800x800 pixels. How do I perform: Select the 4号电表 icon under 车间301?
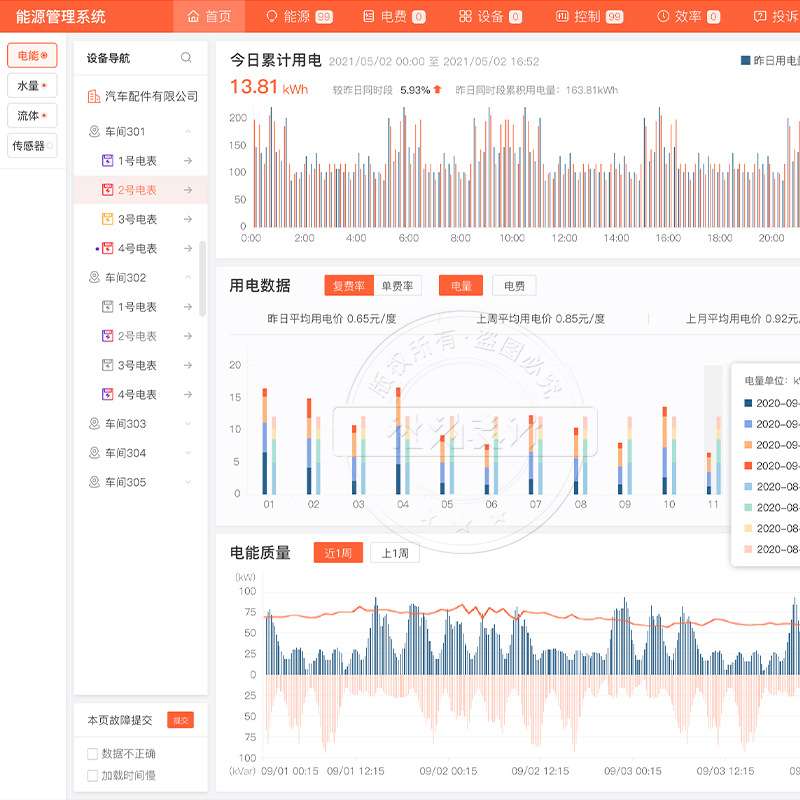(x=107, y=248)
